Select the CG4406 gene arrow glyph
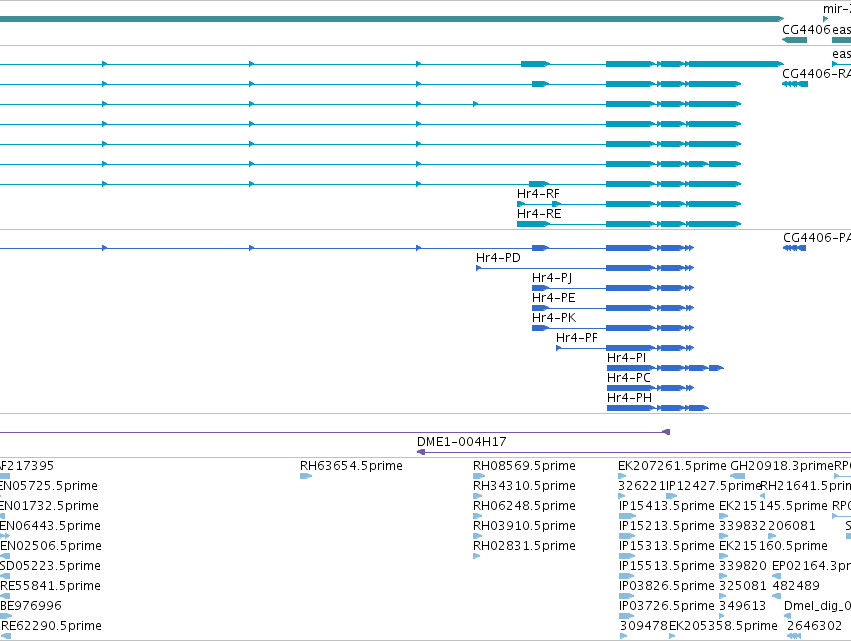 (795, 40)
